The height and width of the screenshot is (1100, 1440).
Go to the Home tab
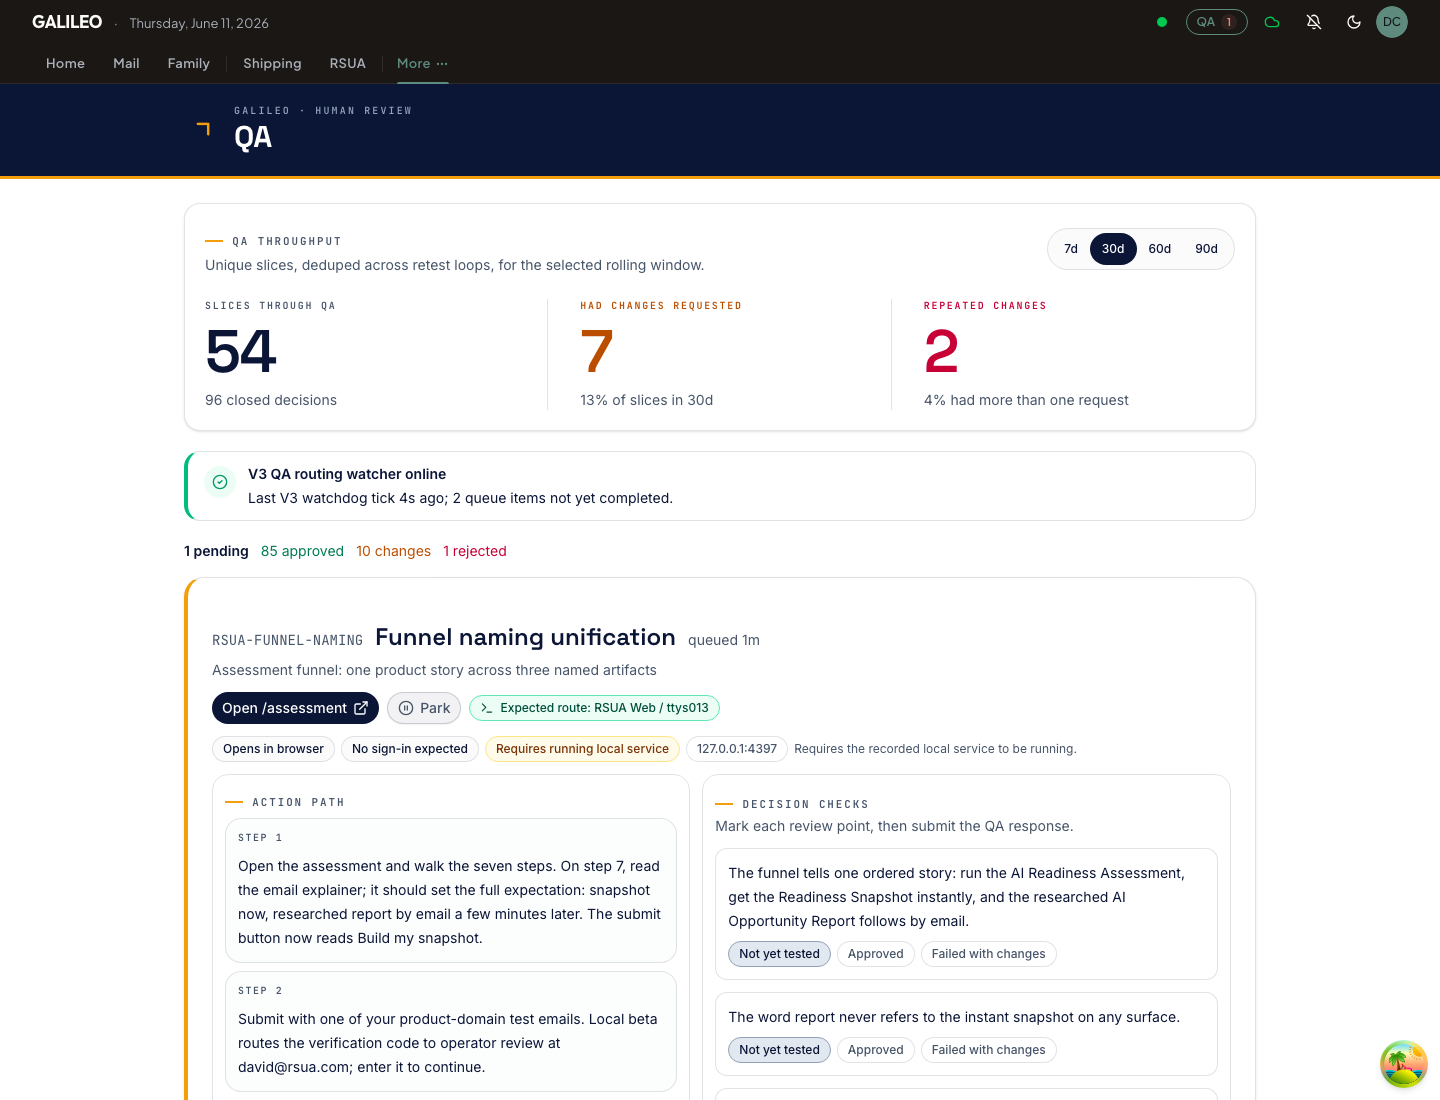click(65, 63)
